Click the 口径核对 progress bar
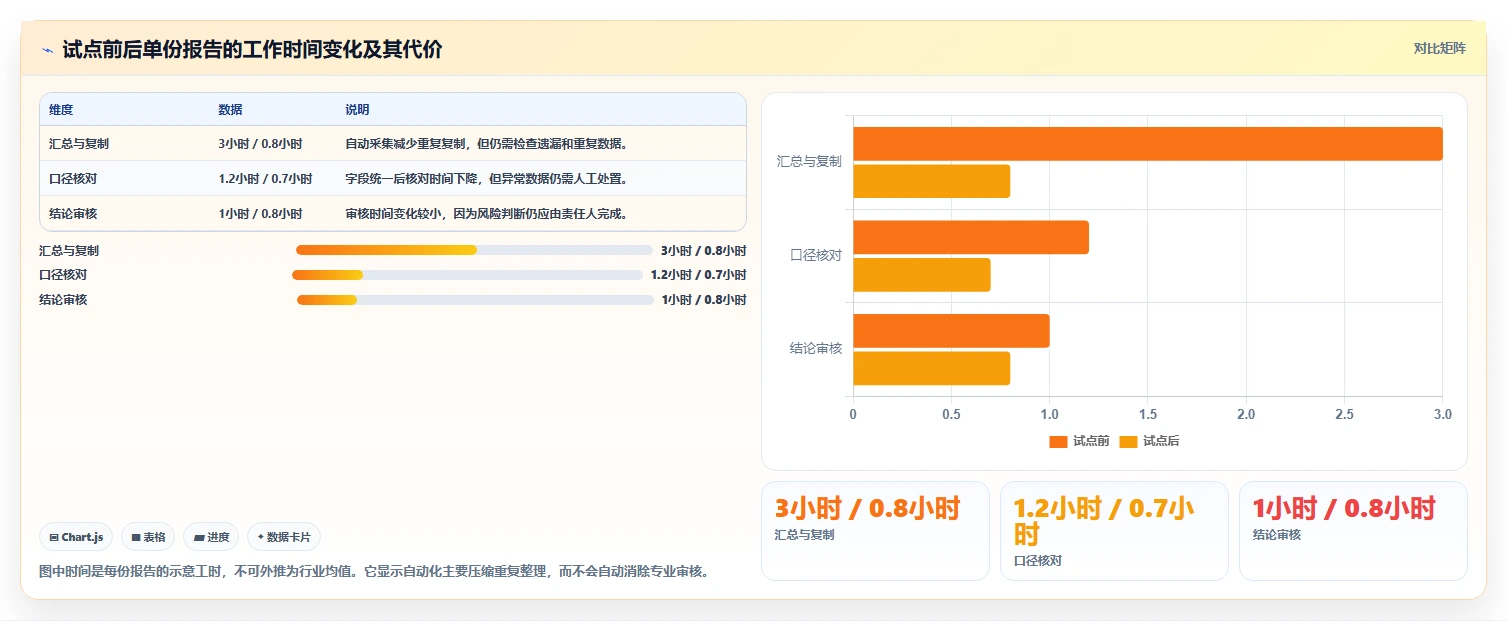This screenshot has width=1507, height=621. (x=467, y=275)
